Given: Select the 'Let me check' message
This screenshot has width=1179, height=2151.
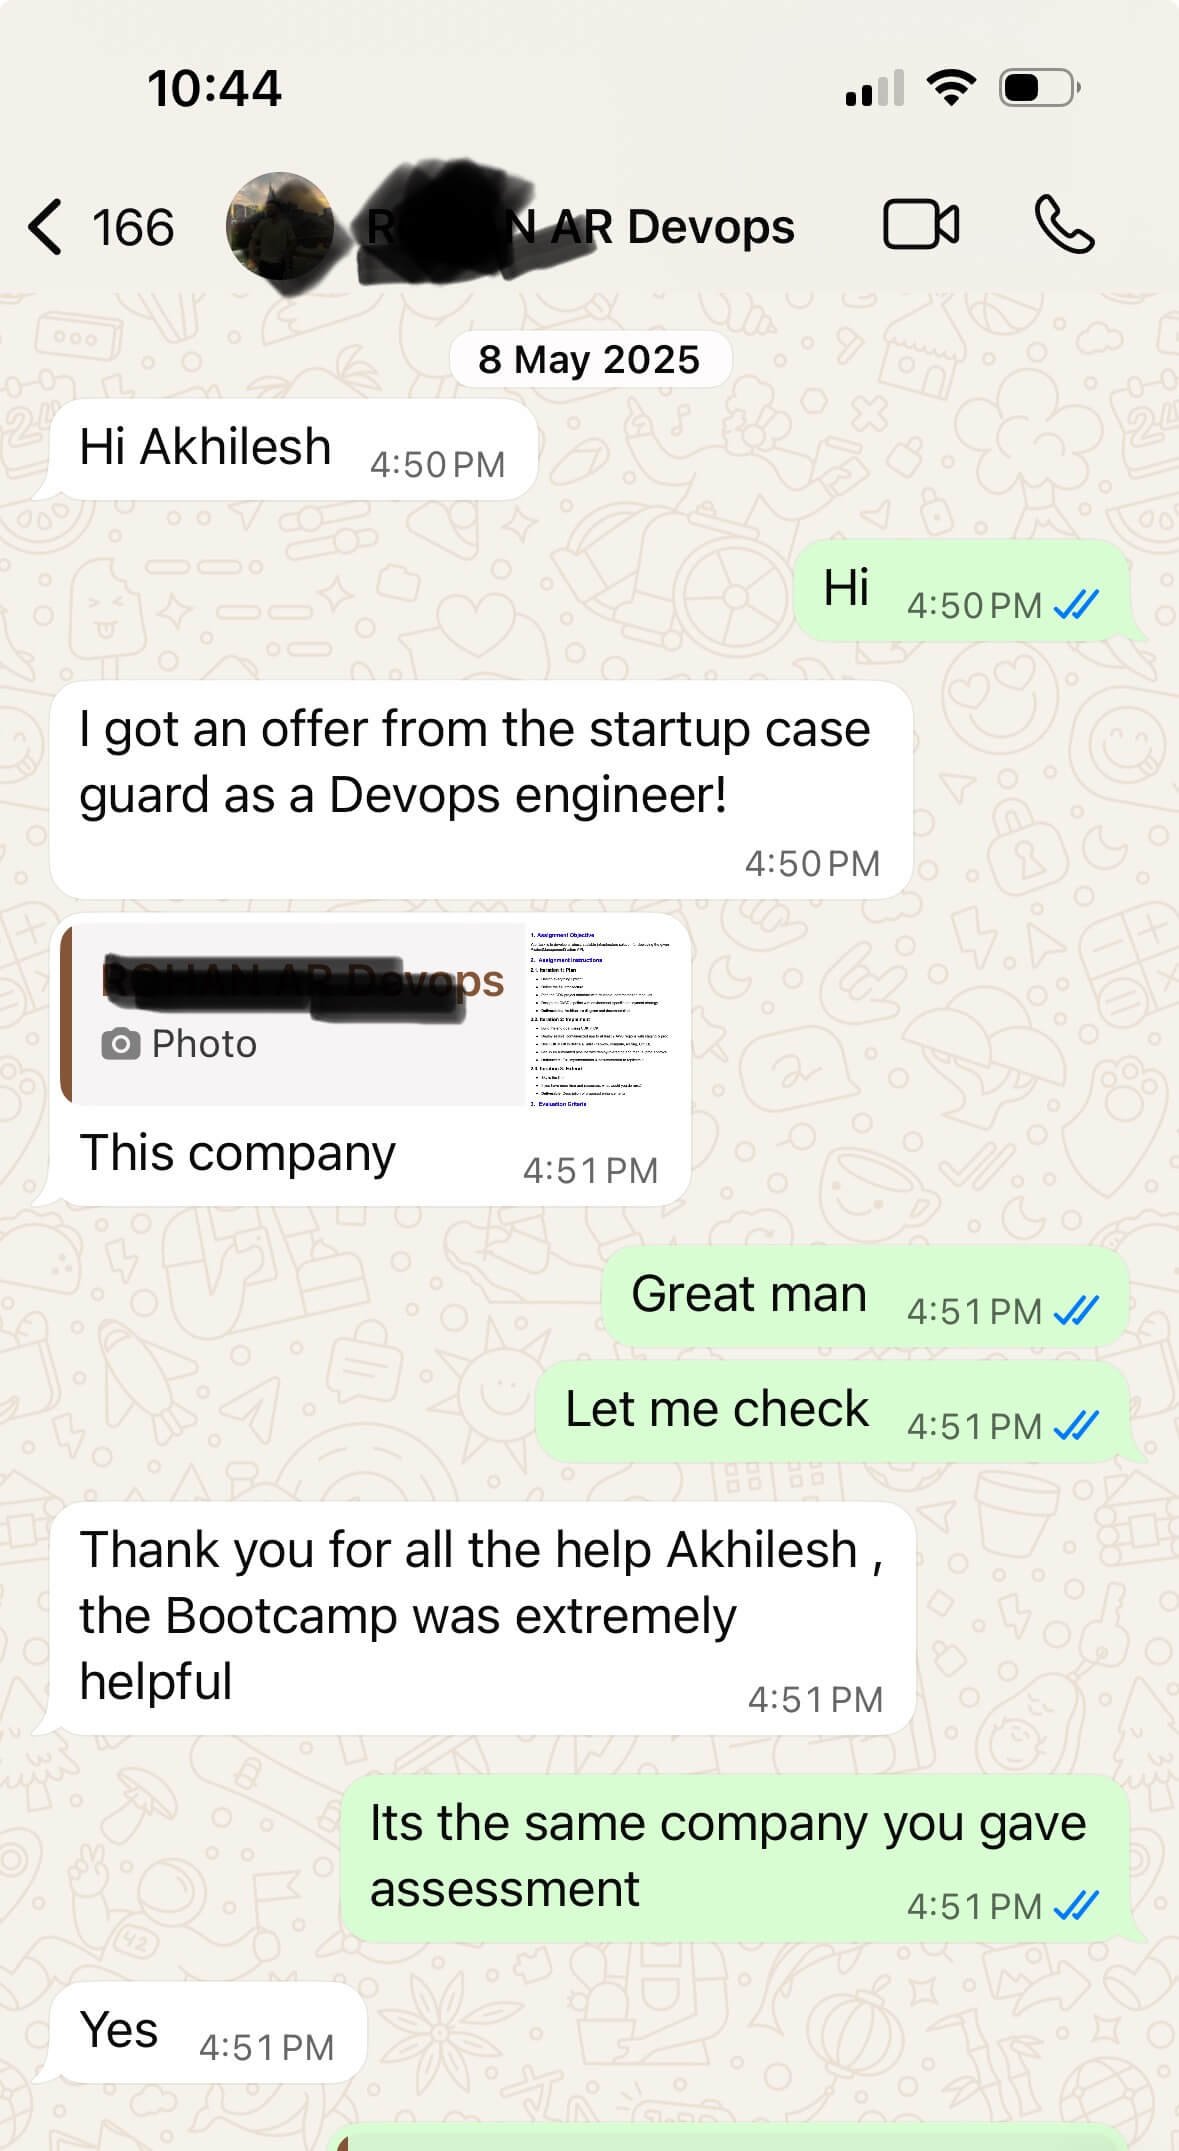Looking at the screenshot, I should [x=832, y=1411].
